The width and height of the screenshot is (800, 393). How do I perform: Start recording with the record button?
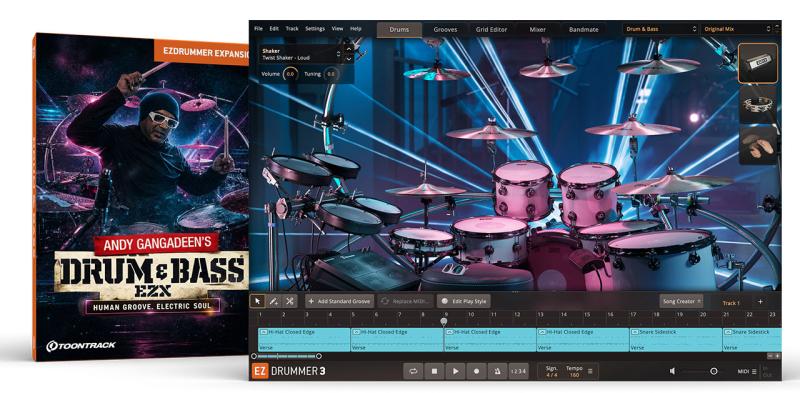(x=477, y=371)
